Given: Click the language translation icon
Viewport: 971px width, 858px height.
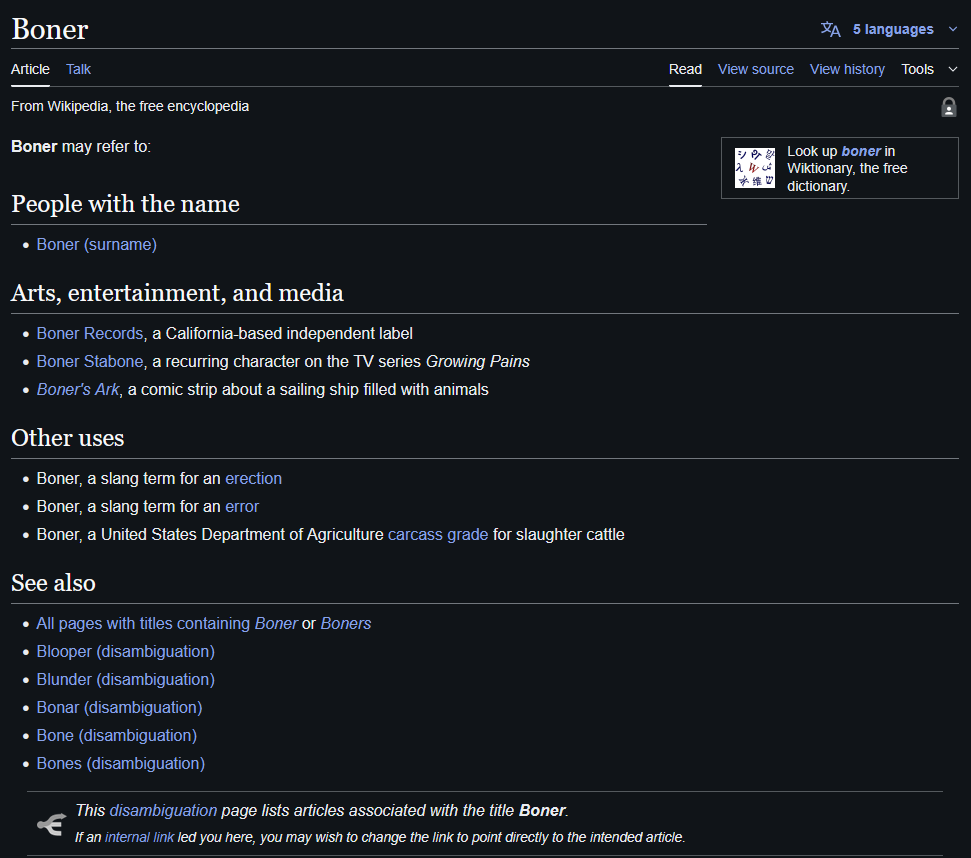Looking at the screenshot, I should tap(830, 29).
